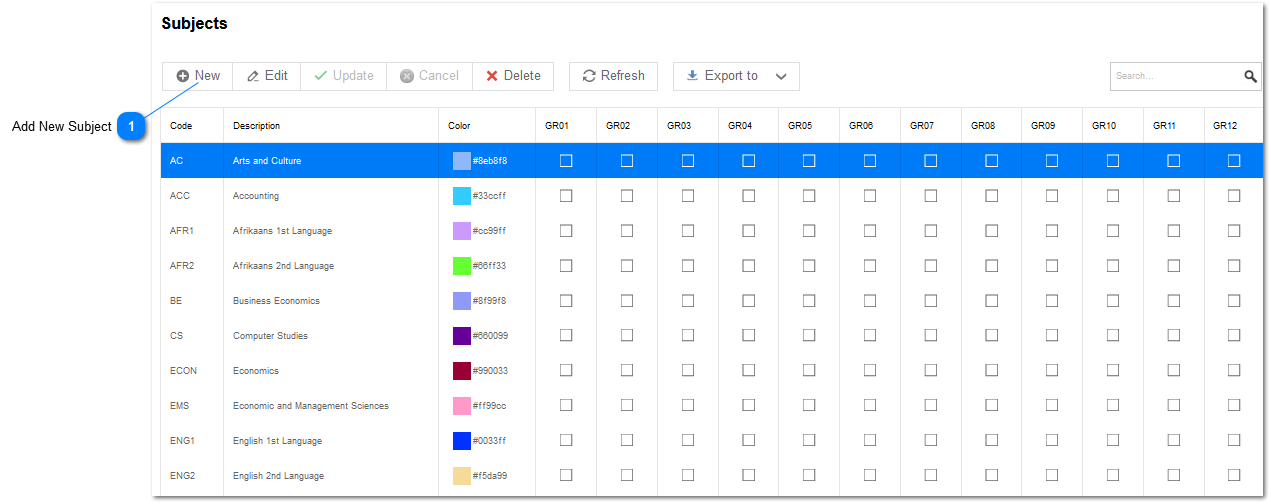Select the Accounting description cell
Viewport: 1271px width, 504px height.
click(x=331, y=196)
